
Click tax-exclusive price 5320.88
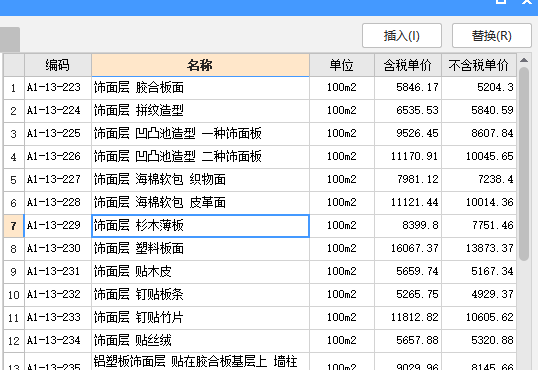point(479,341)
